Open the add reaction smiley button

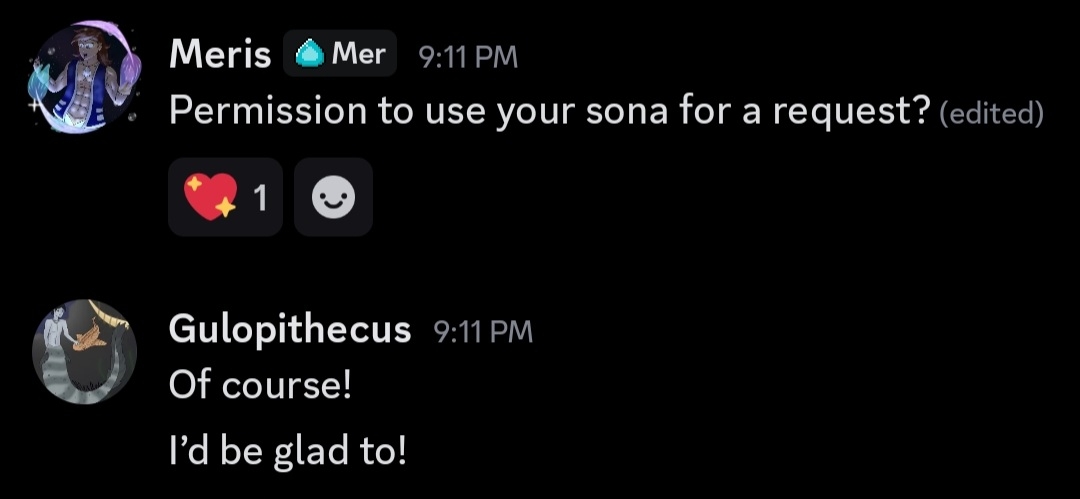333,197
